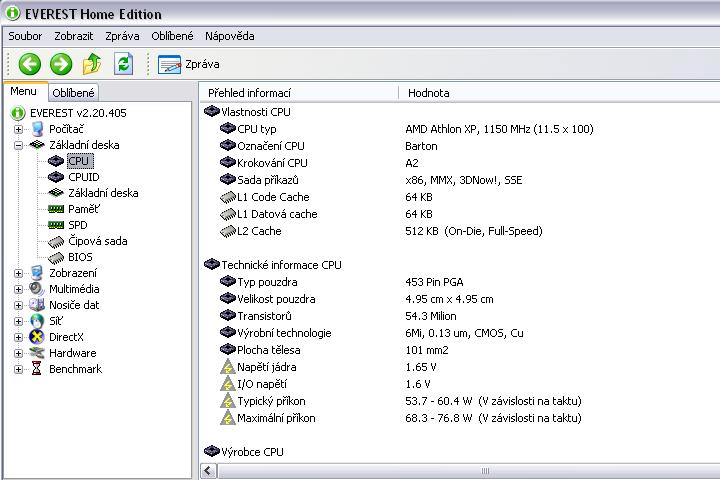Image resolution: width=720 pixels, height=480 pixels.
Task: Expand the Síť tree node
Action: tap(18, 322)
